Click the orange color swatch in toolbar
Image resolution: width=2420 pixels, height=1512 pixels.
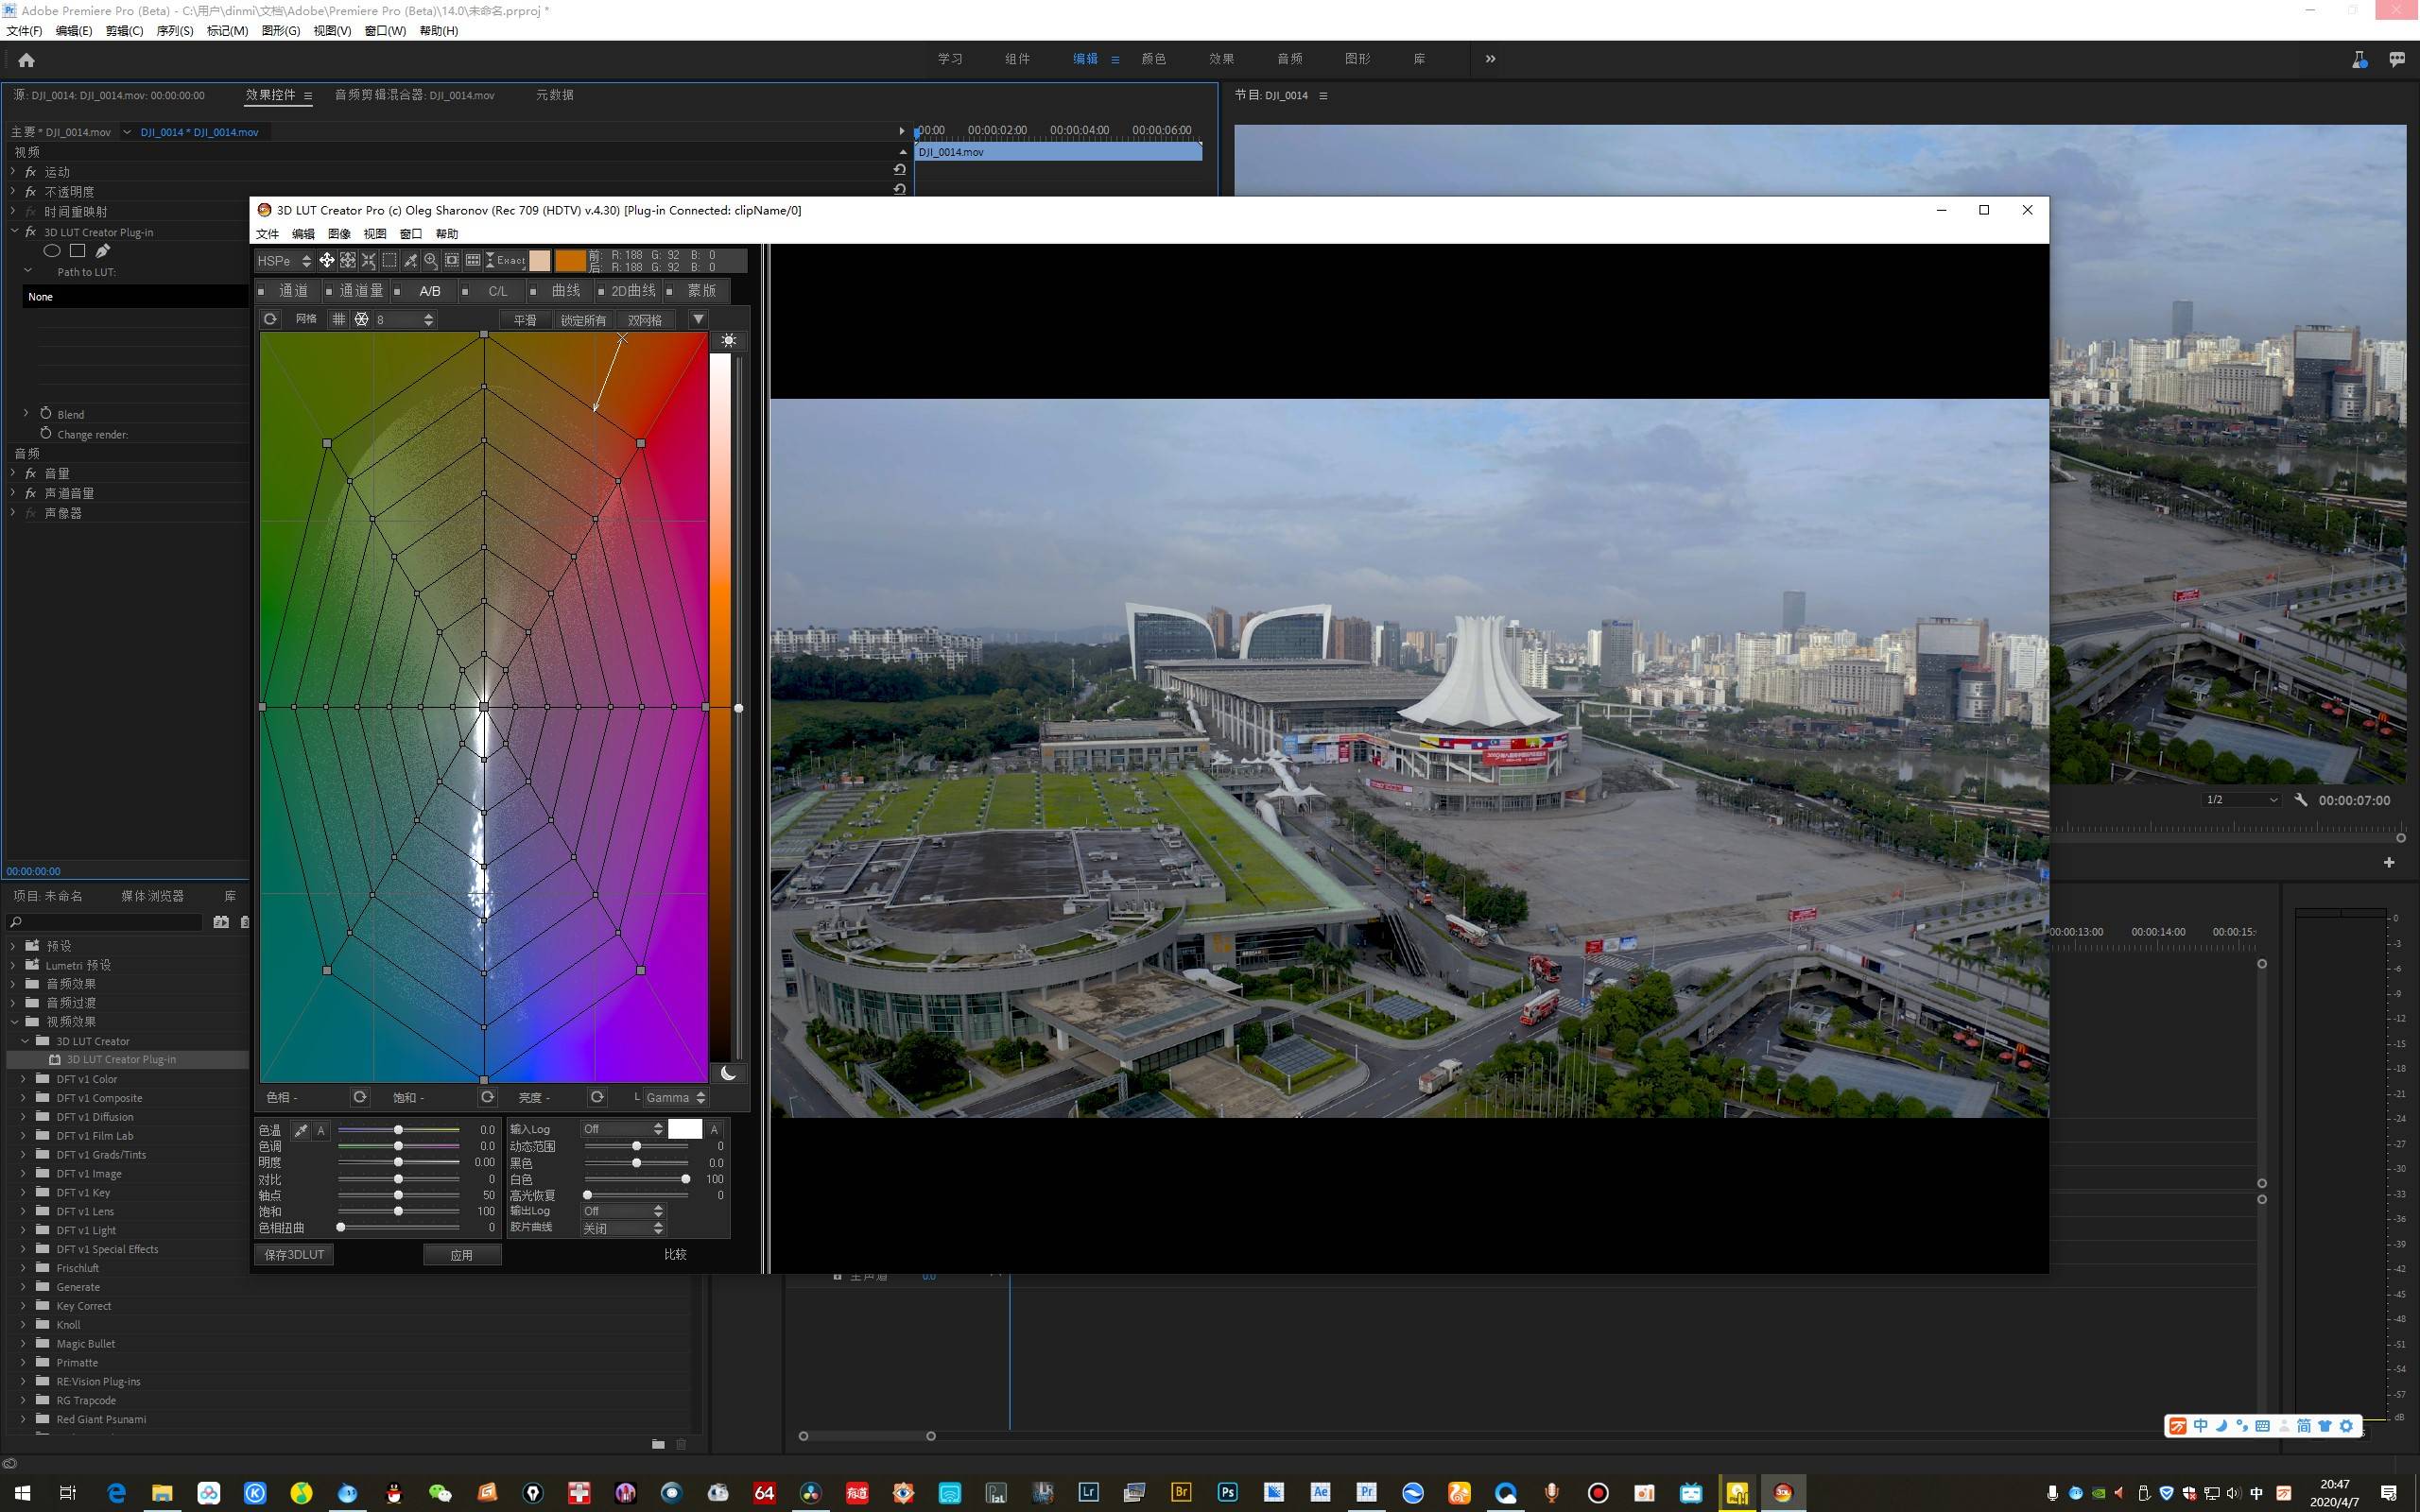[x=570, y=260]
